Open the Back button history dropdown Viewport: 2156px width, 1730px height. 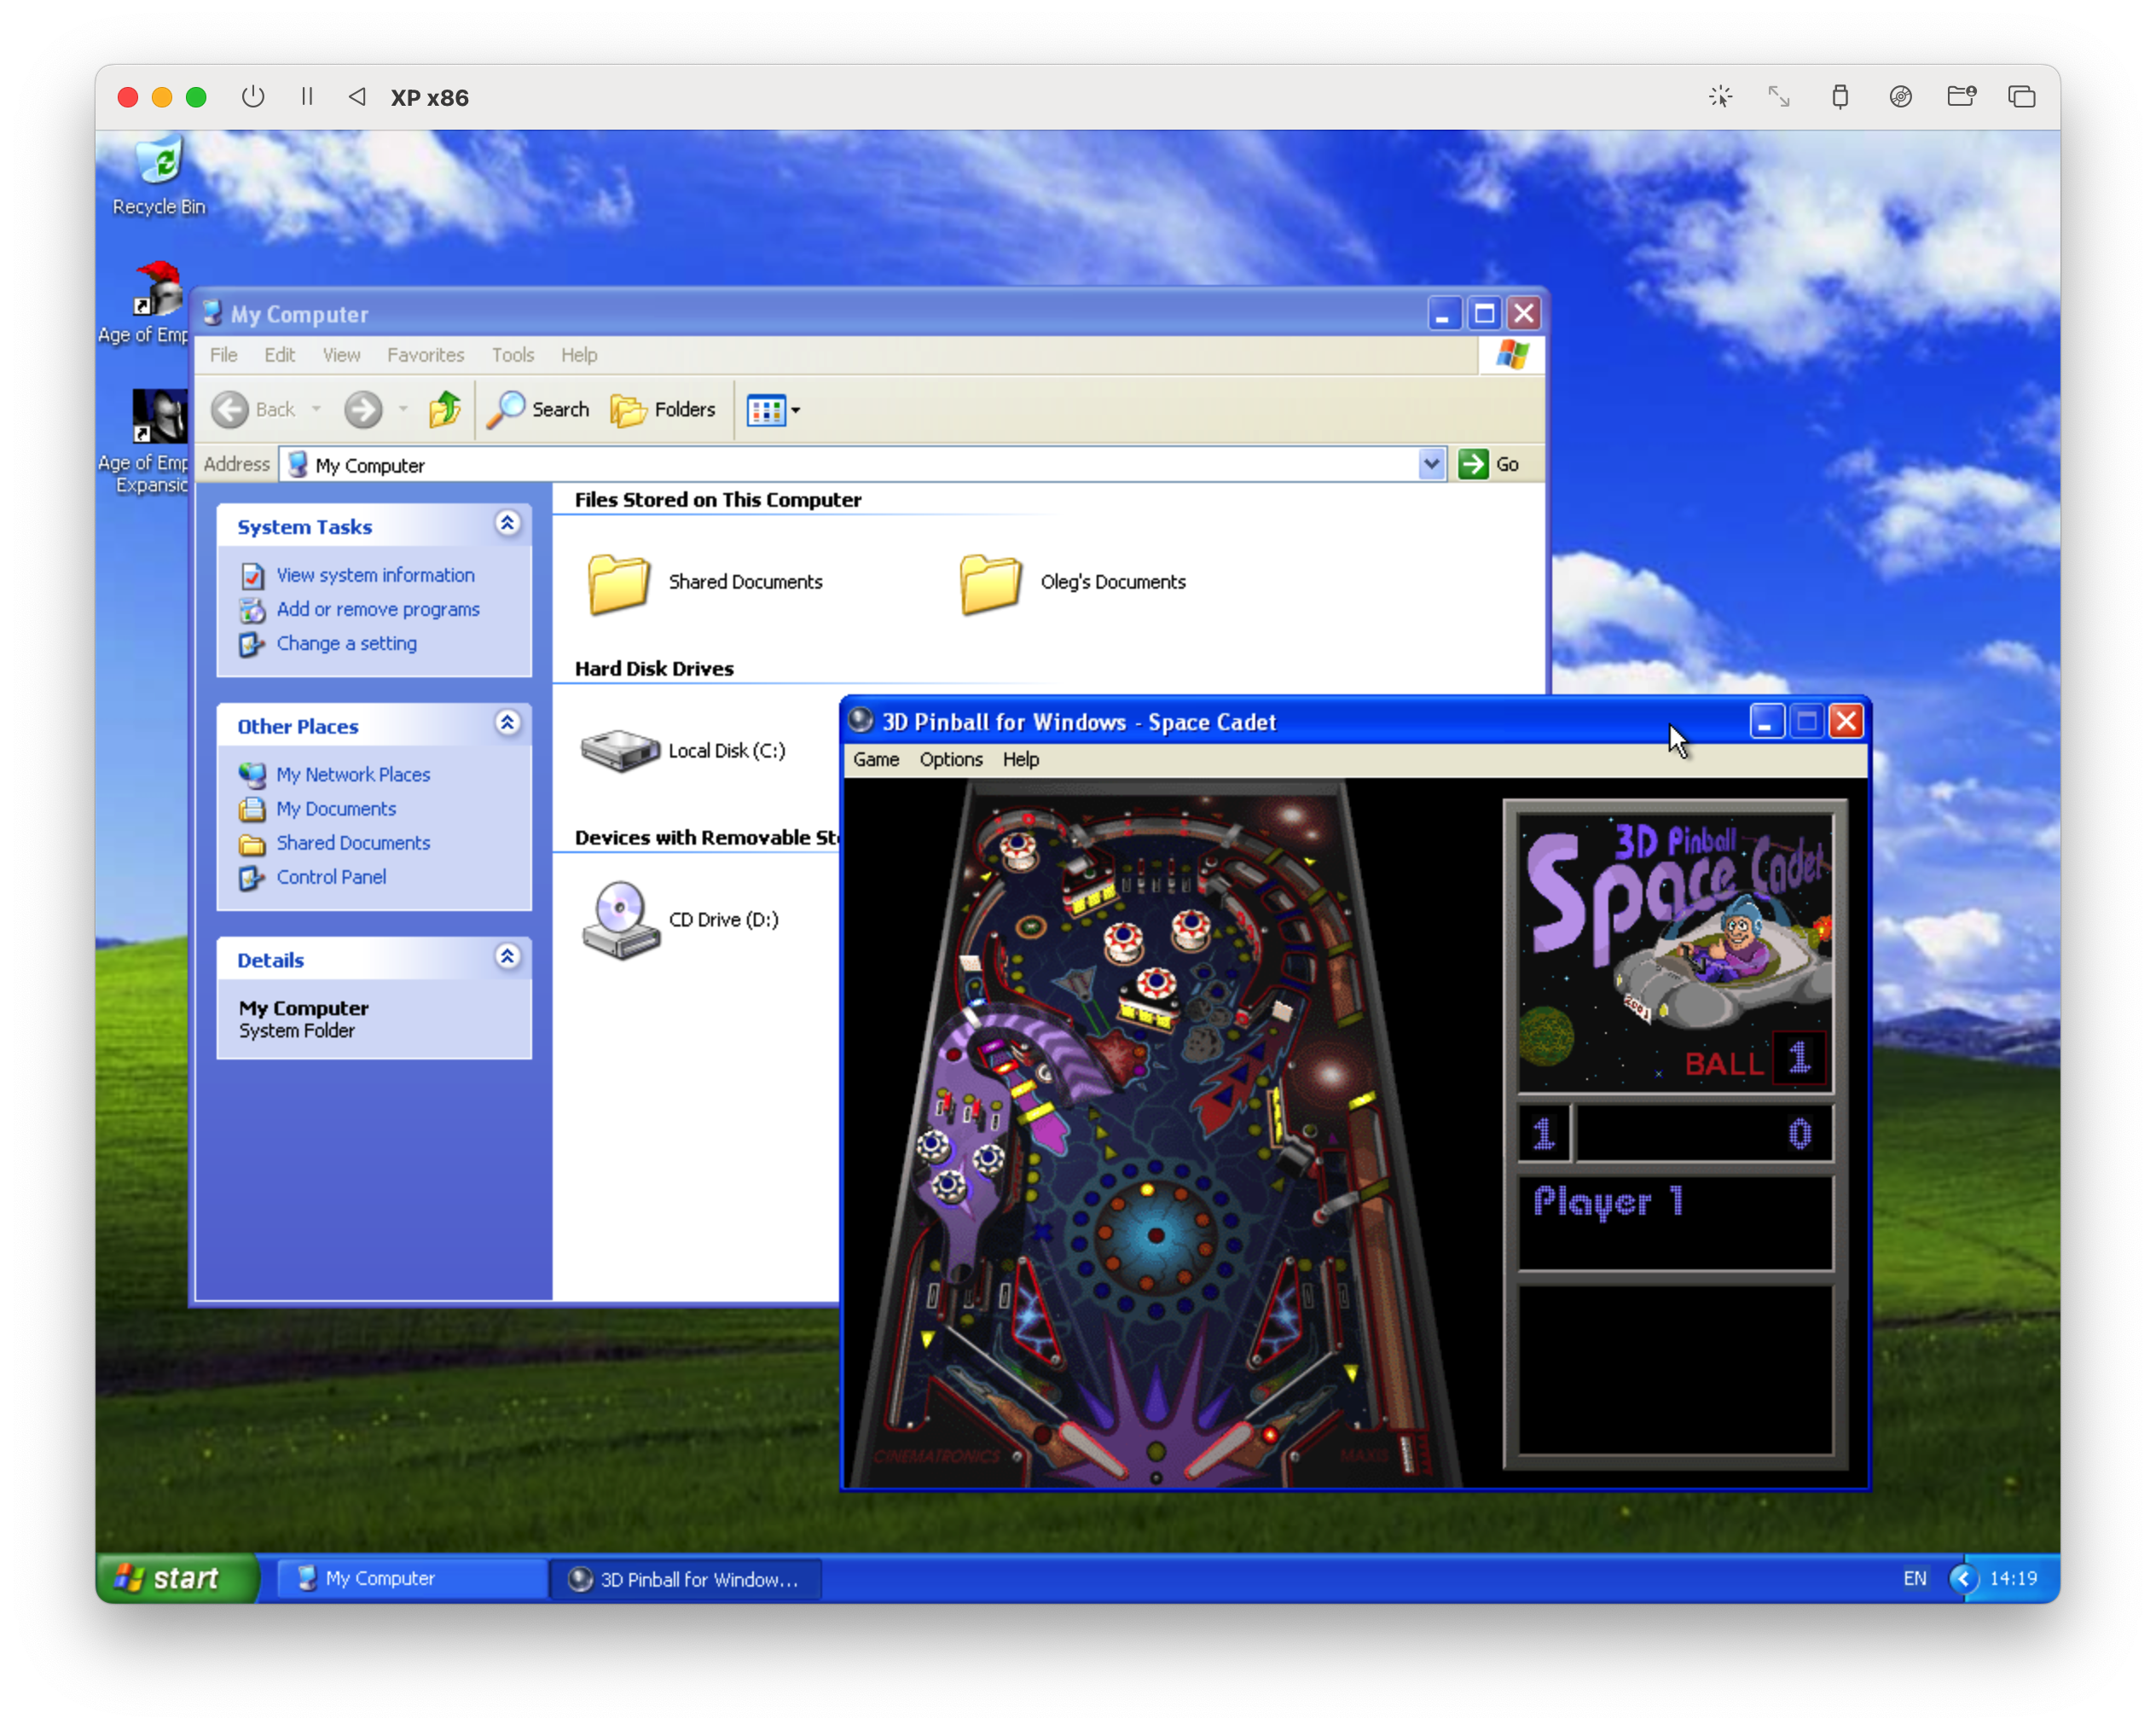(x=317, y=409)
